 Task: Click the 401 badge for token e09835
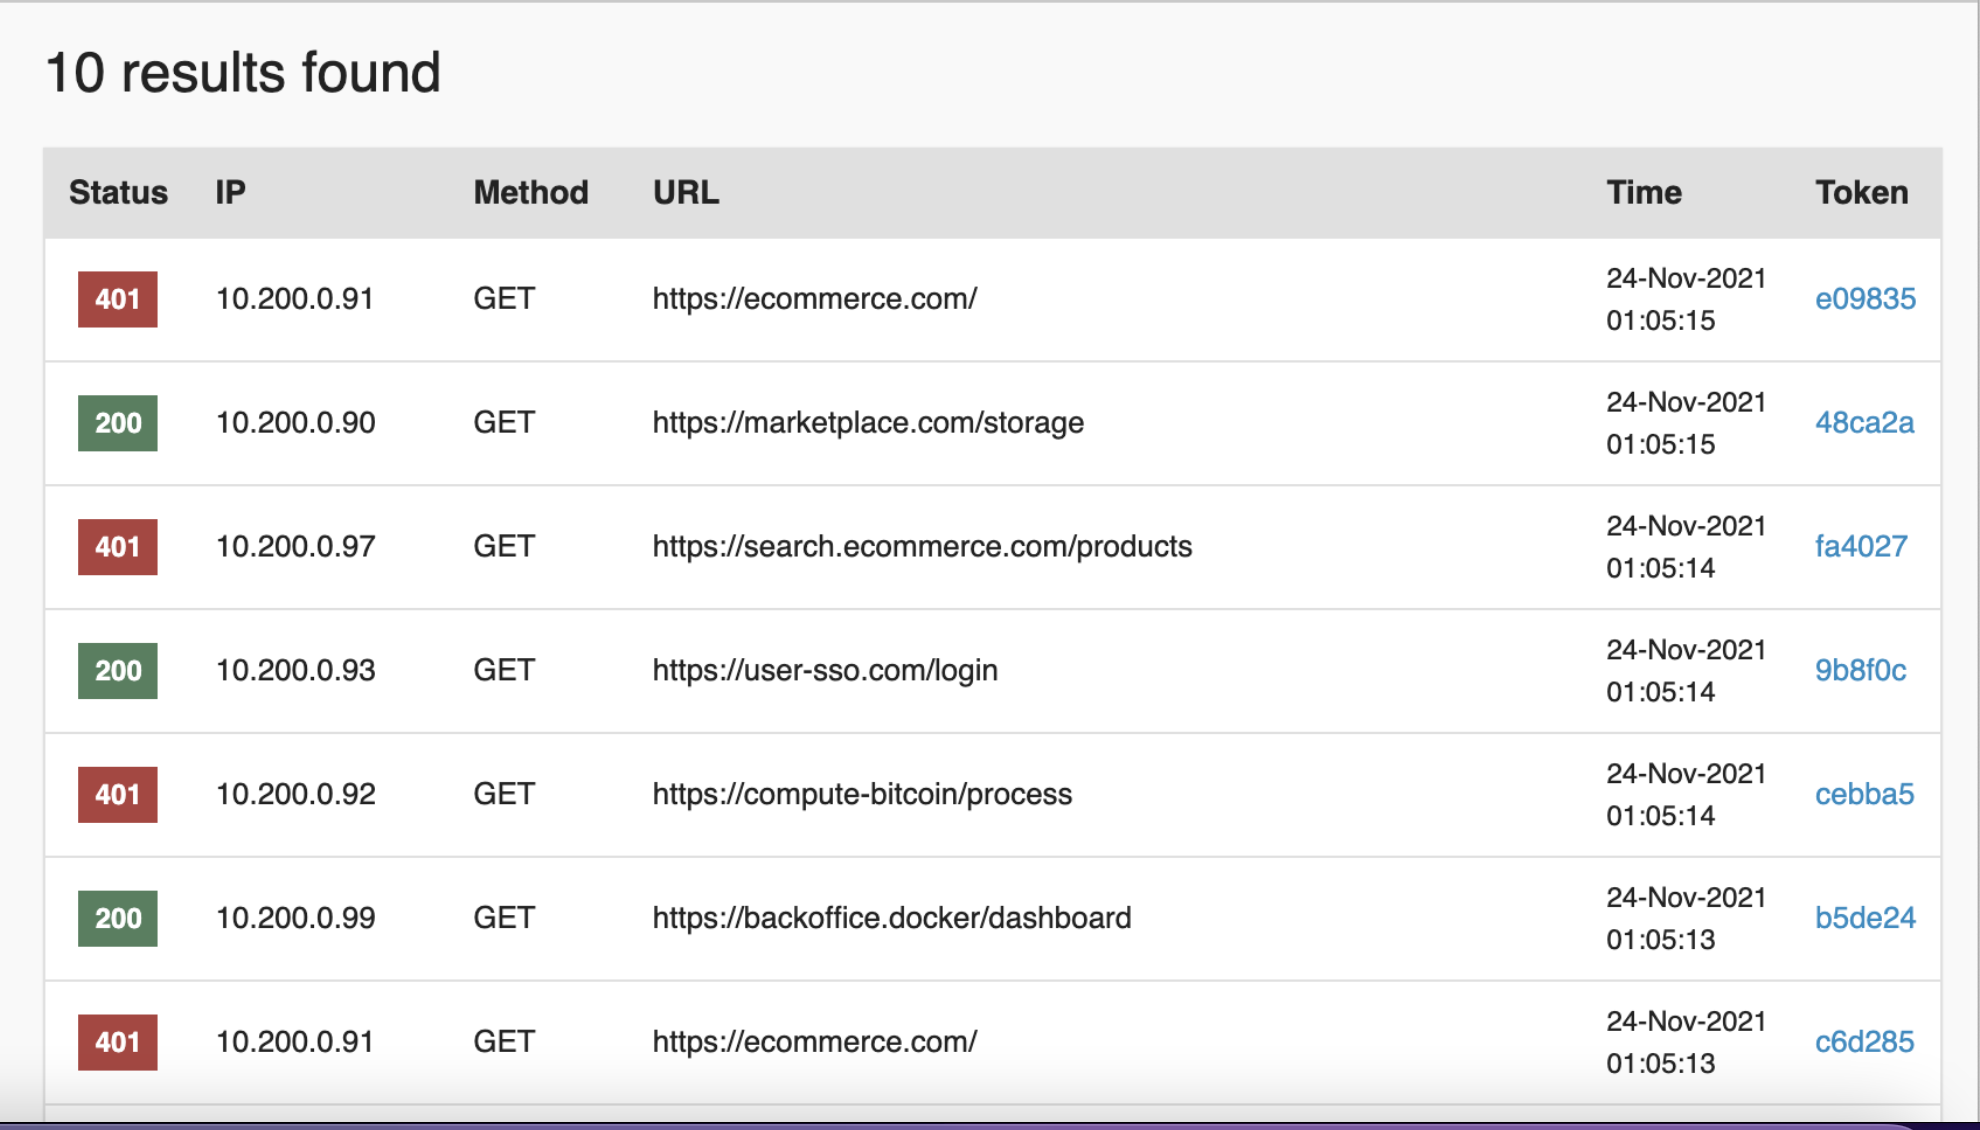coord(118,299)
